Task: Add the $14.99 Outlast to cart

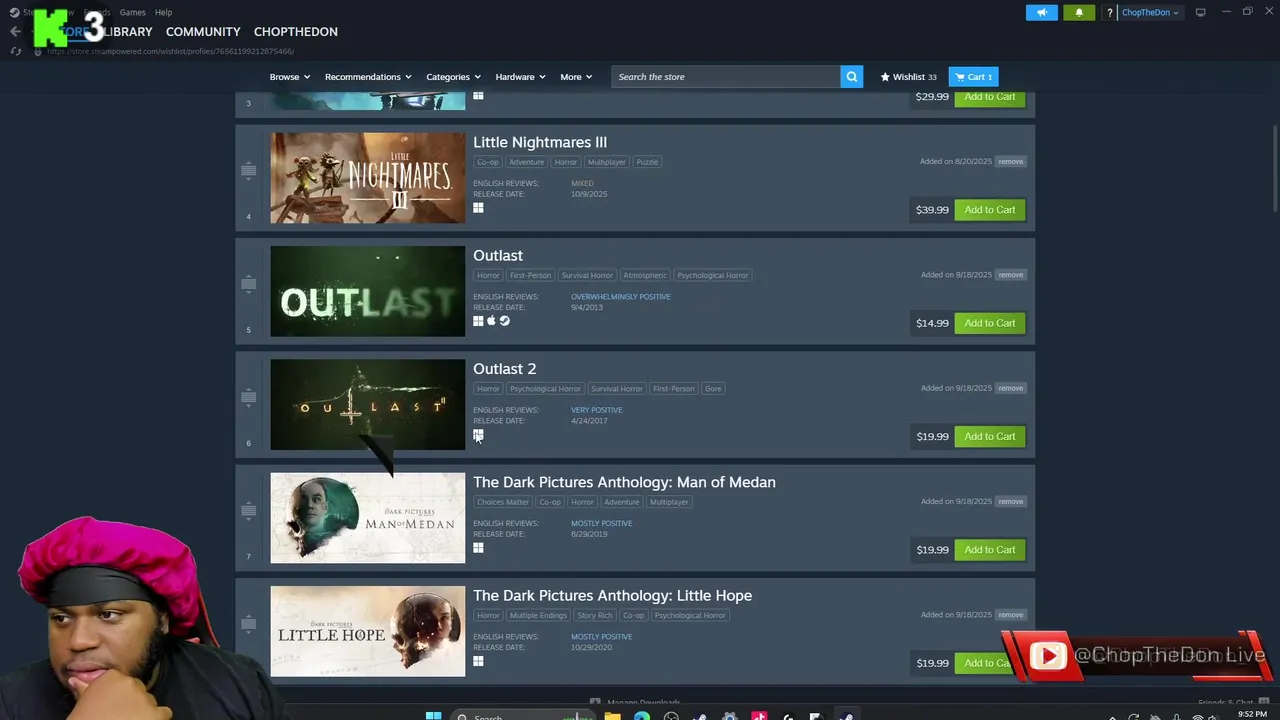Action: (989, 323)
